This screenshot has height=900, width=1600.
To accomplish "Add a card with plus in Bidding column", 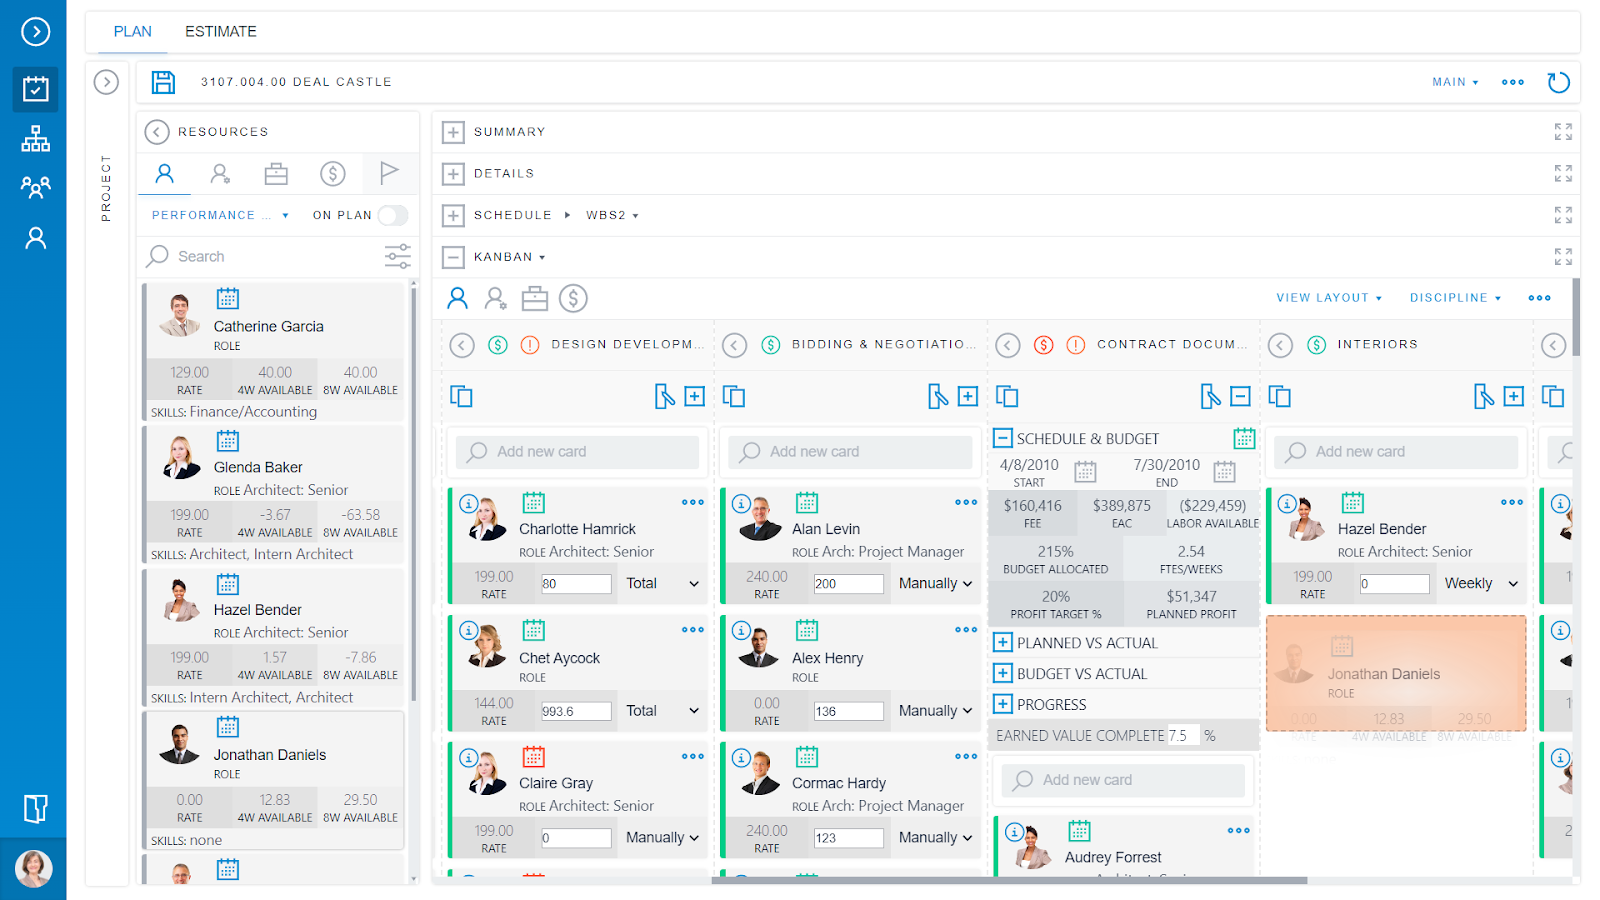I will (968, 396).
